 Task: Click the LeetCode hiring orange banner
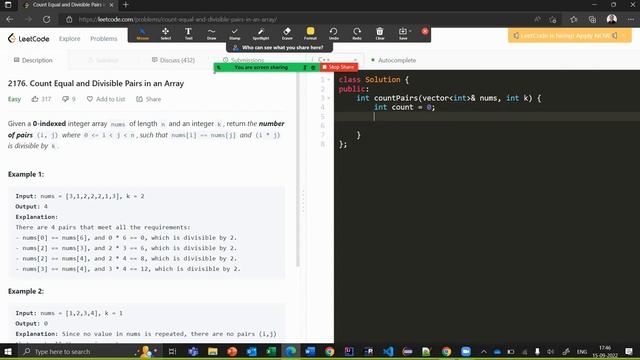coord(569,36)
